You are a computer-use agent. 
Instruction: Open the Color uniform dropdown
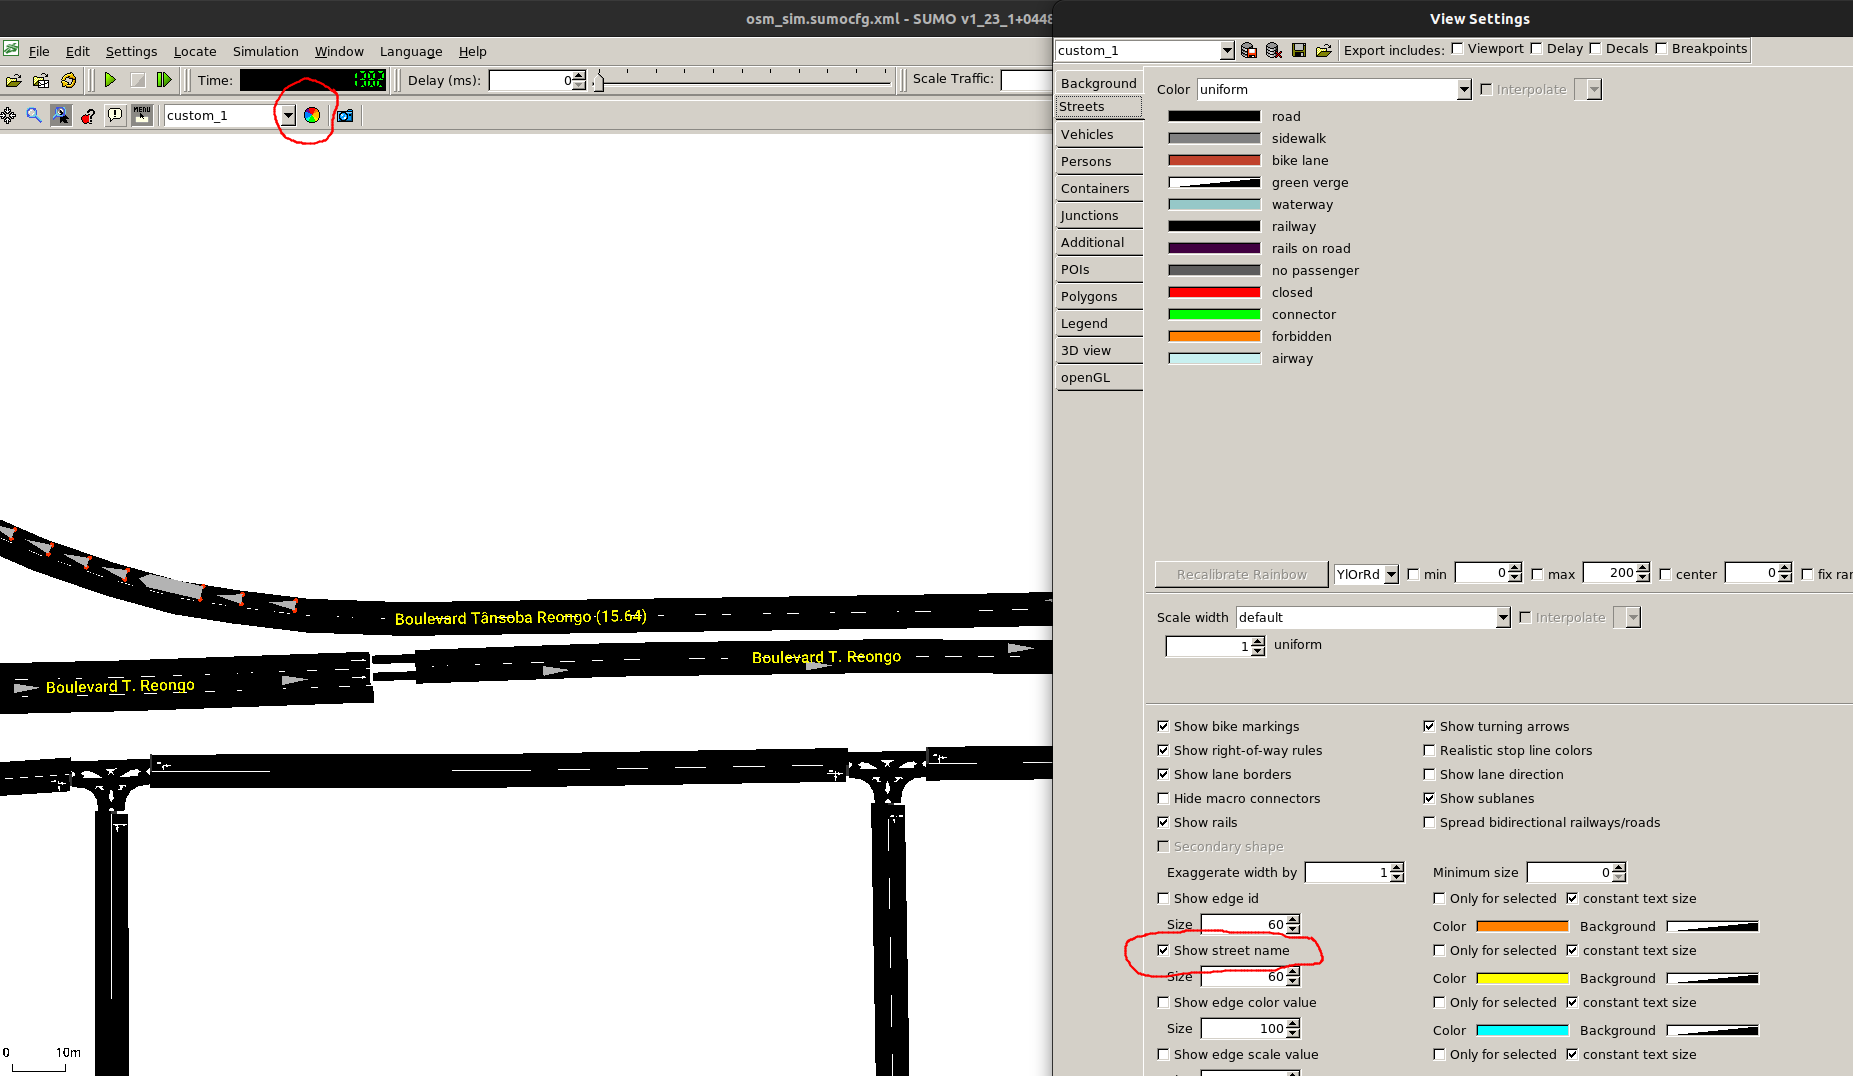click(x=1463, y=89)
